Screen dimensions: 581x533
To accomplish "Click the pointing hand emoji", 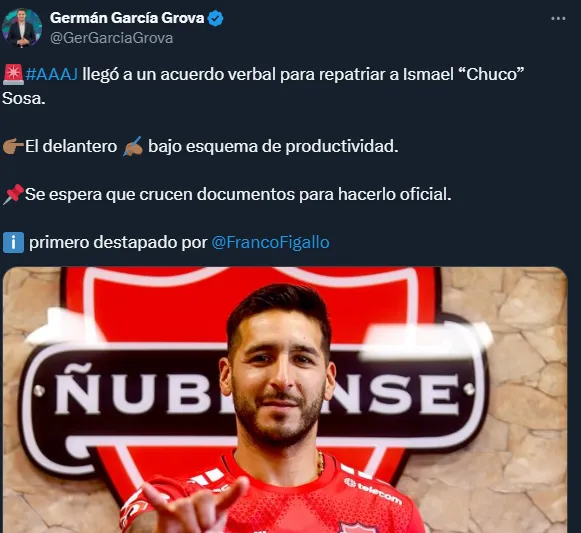I will [13, 146].
